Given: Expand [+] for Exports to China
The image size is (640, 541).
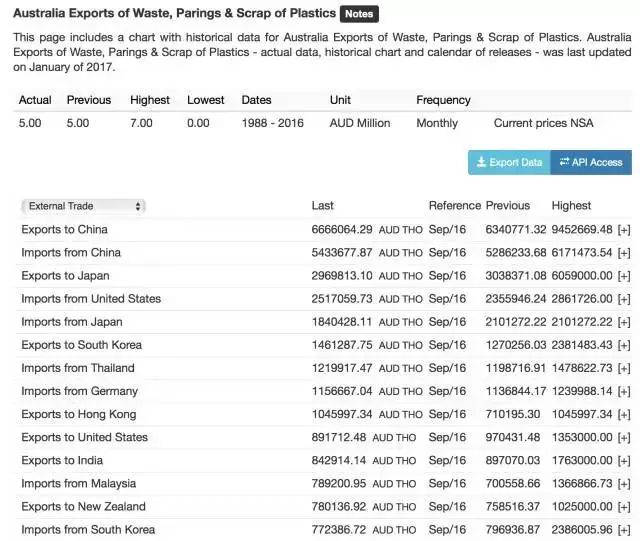Looking at the screenshot, I should (624, 230).
